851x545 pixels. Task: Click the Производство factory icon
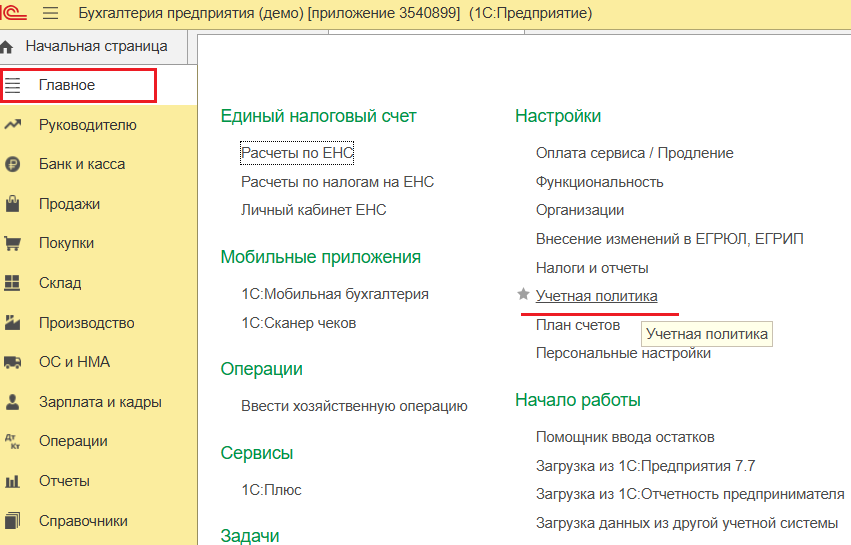click(x=12, y=322)
